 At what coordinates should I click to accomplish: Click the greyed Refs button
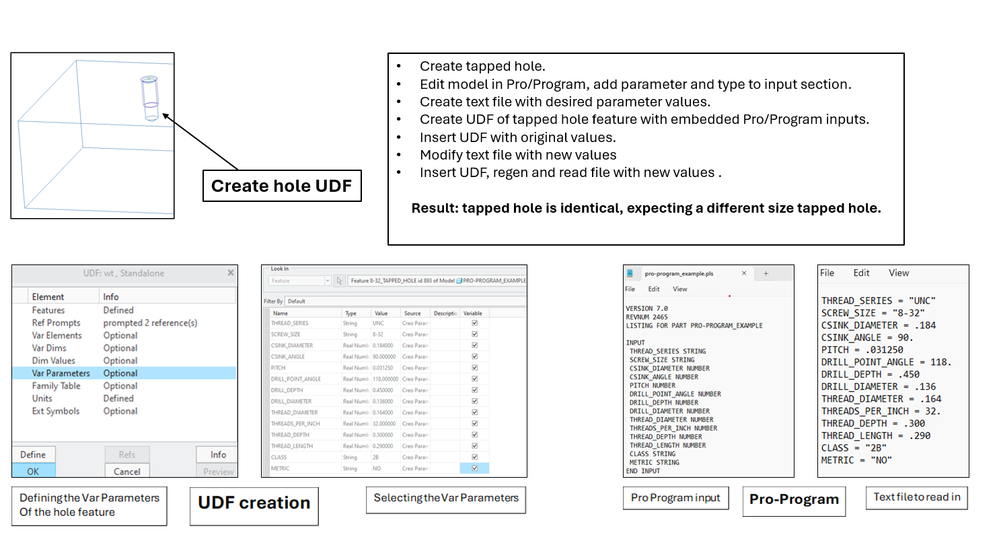pos(127,454)
